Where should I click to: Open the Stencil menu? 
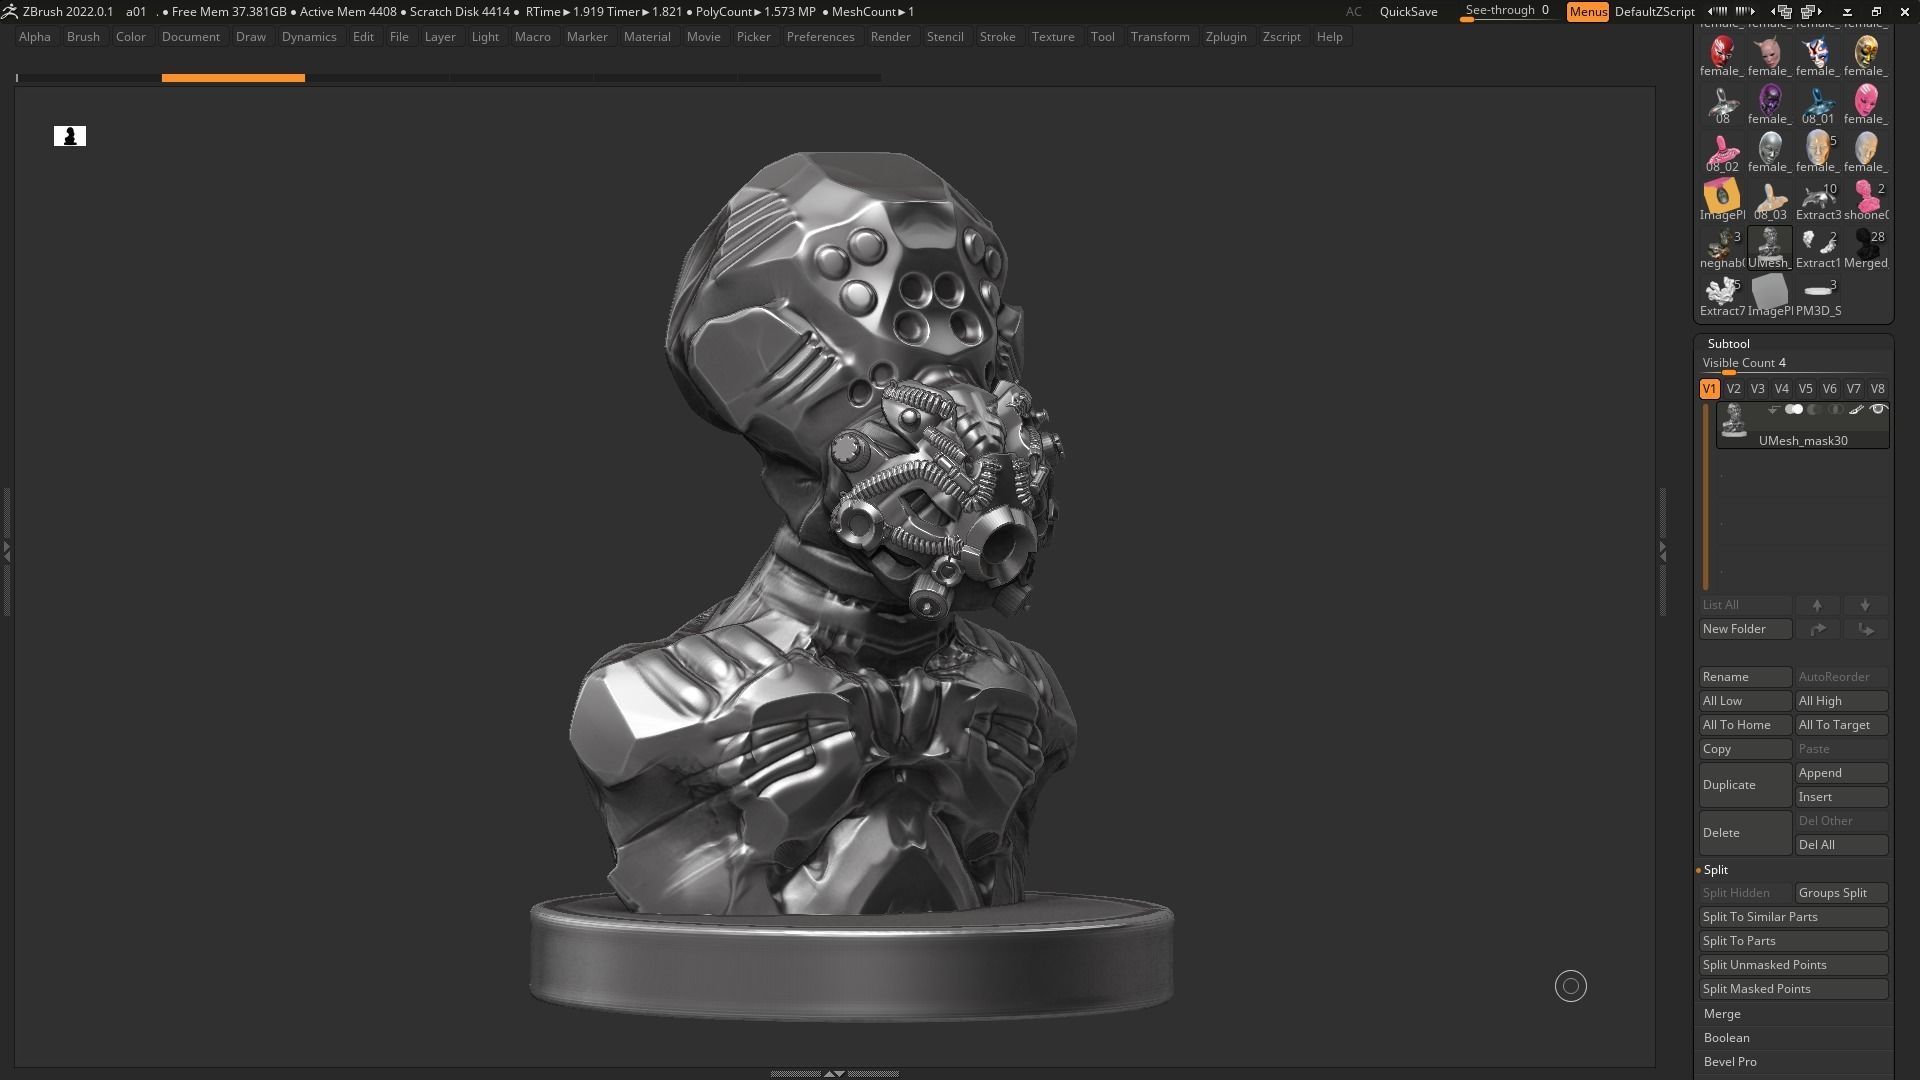945,37
